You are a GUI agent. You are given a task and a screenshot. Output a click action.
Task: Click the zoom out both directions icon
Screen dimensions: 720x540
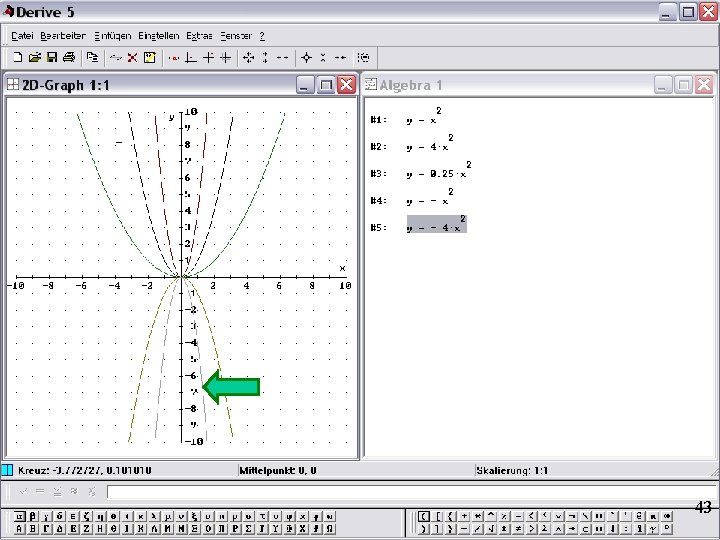pos(306,57)
